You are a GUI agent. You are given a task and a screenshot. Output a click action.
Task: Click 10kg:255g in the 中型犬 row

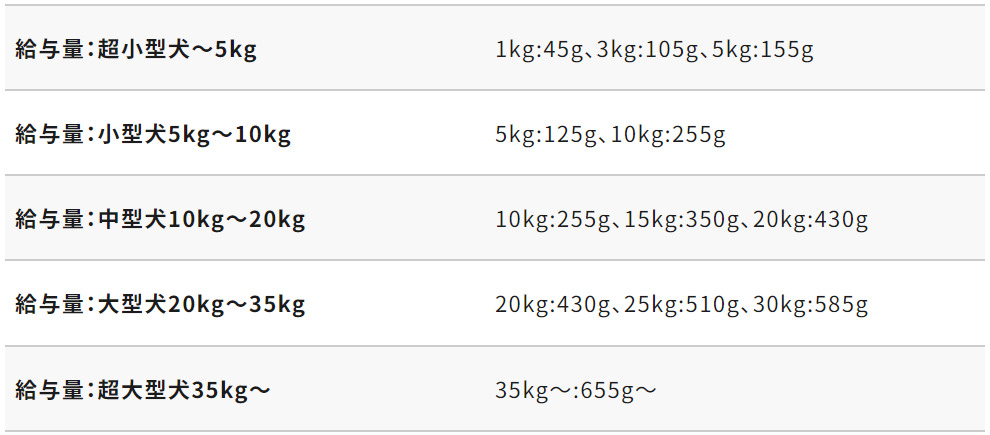553,219
